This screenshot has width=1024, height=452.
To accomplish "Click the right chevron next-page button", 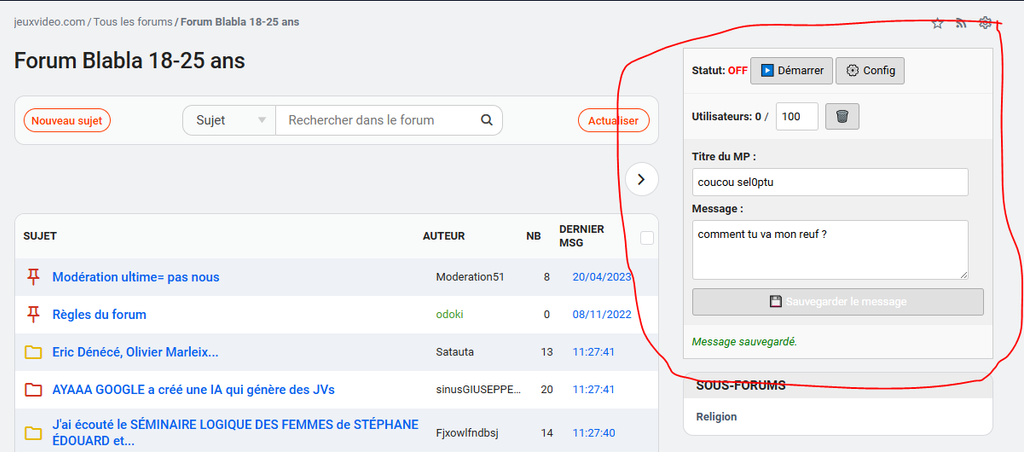I will coord(641,179).
